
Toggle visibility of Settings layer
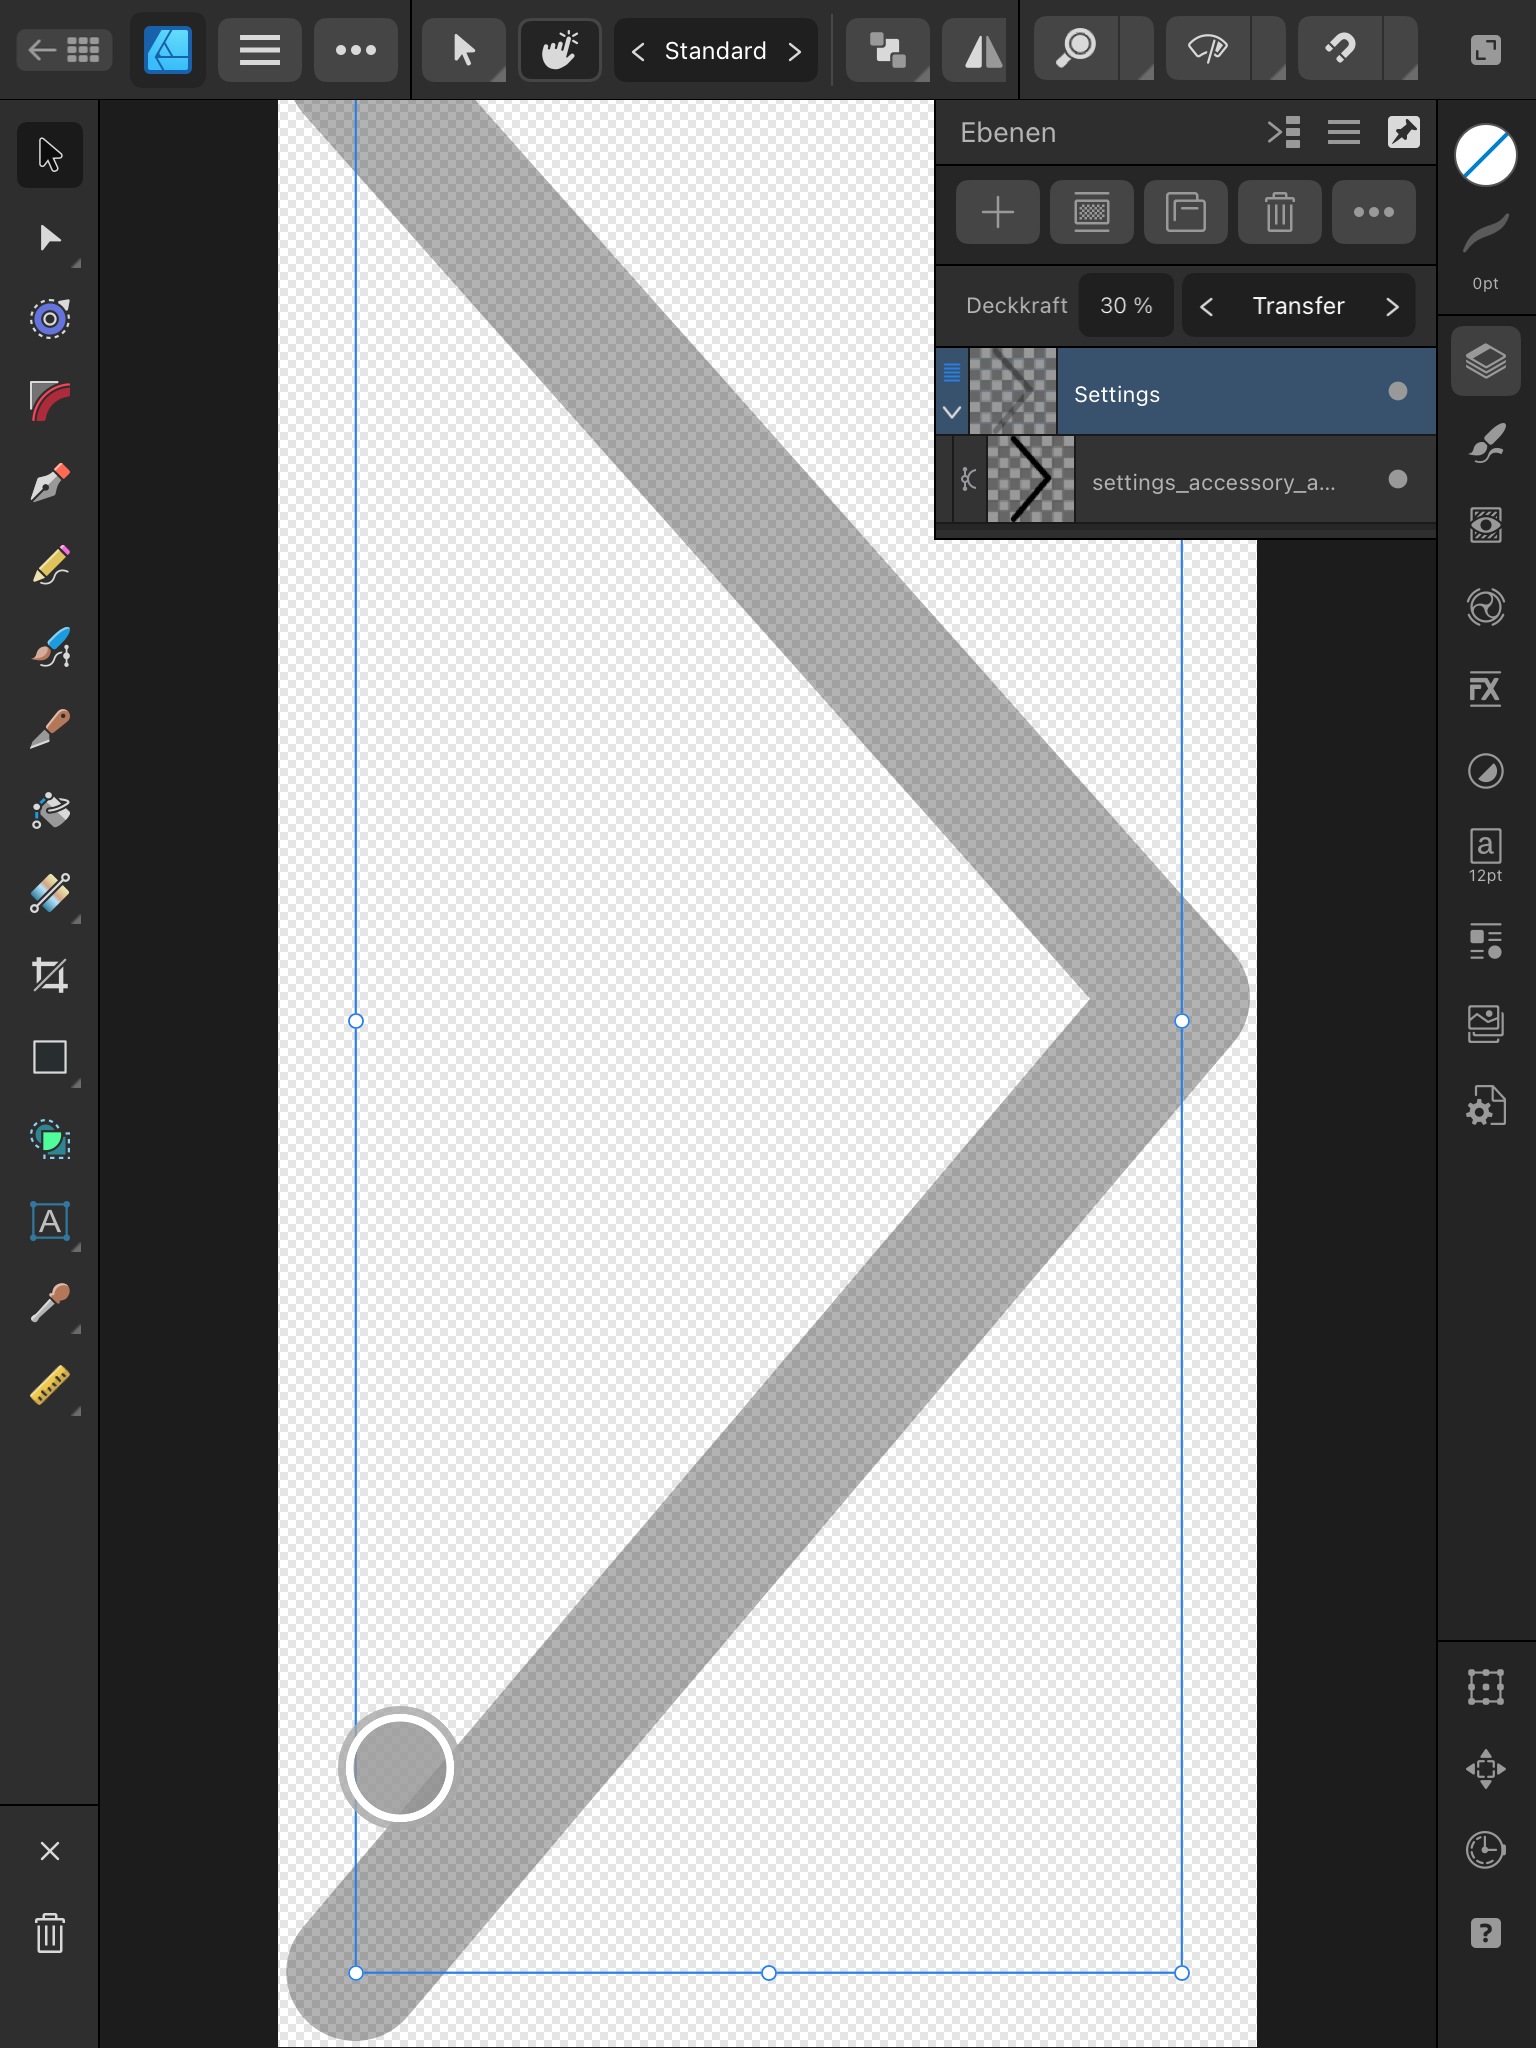tap(1398, 392)
